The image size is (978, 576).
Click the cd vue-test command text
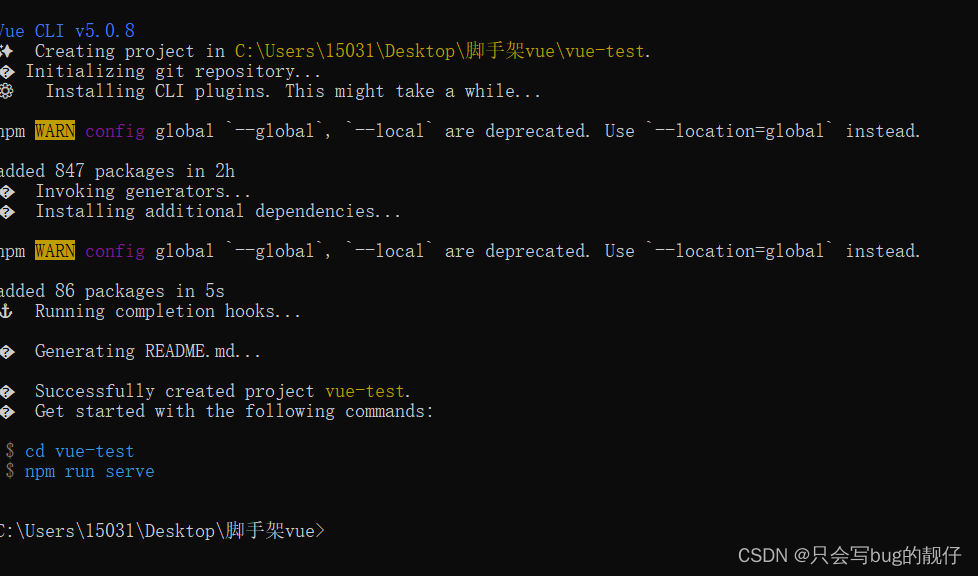(x=79, y=451)
